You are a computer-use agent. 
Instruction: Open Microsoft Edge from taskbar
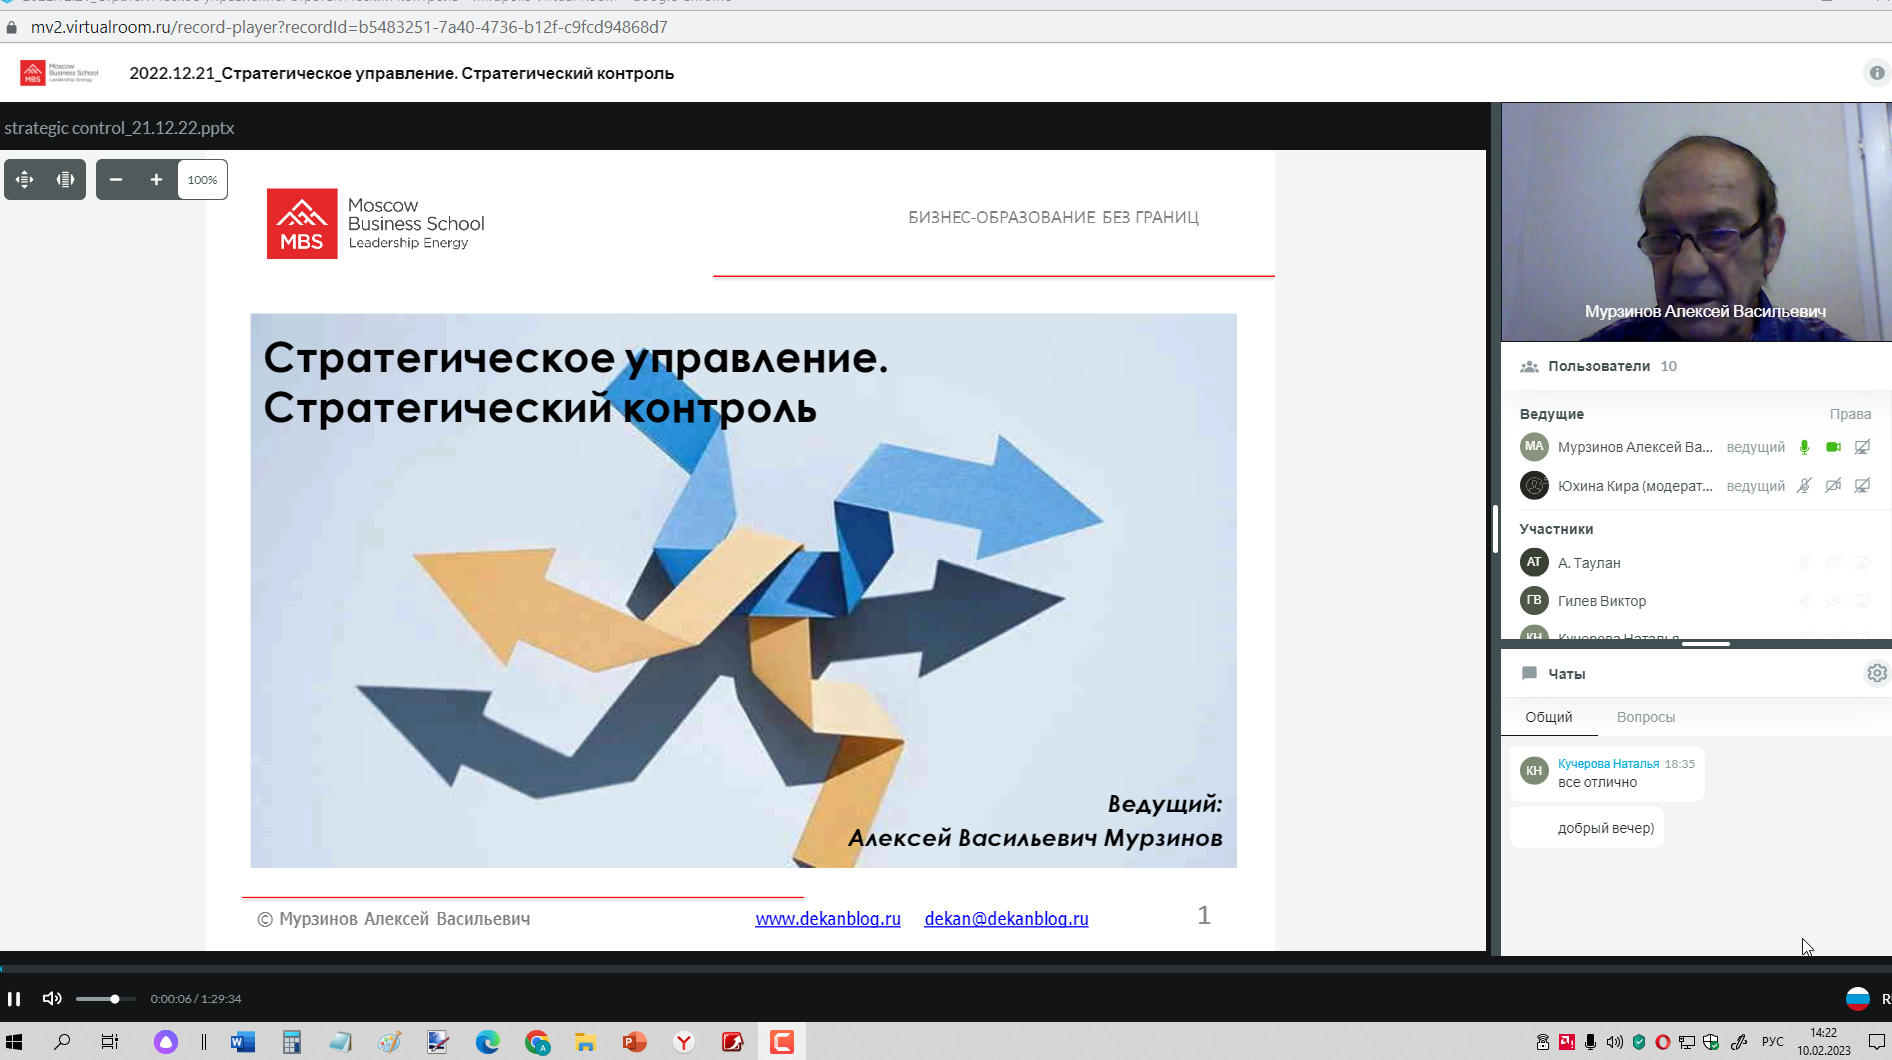[488, 1042]
